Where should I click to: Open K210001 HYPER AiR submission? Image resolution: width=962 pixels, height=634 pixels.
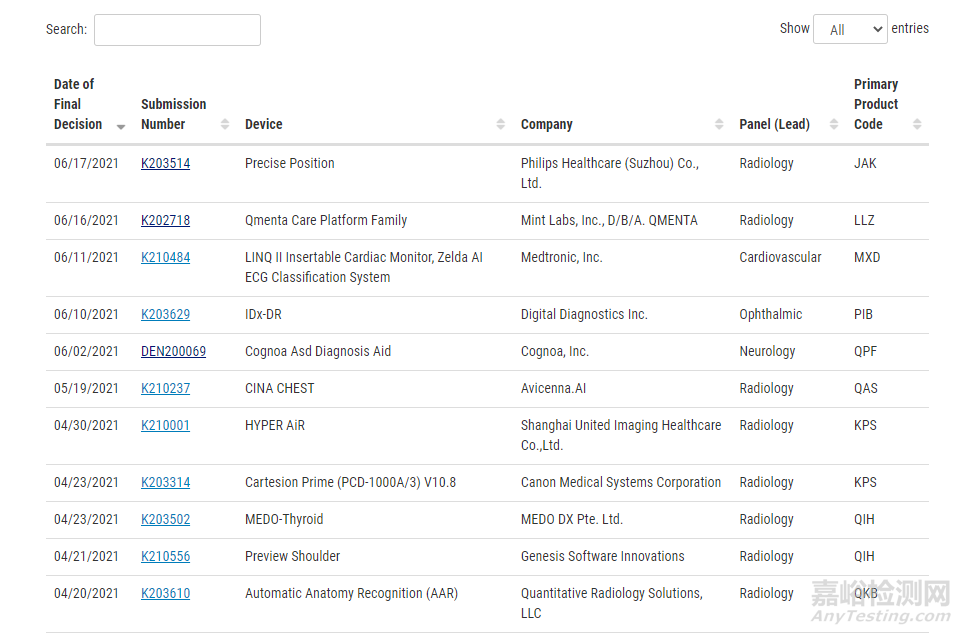pos(165,426)
